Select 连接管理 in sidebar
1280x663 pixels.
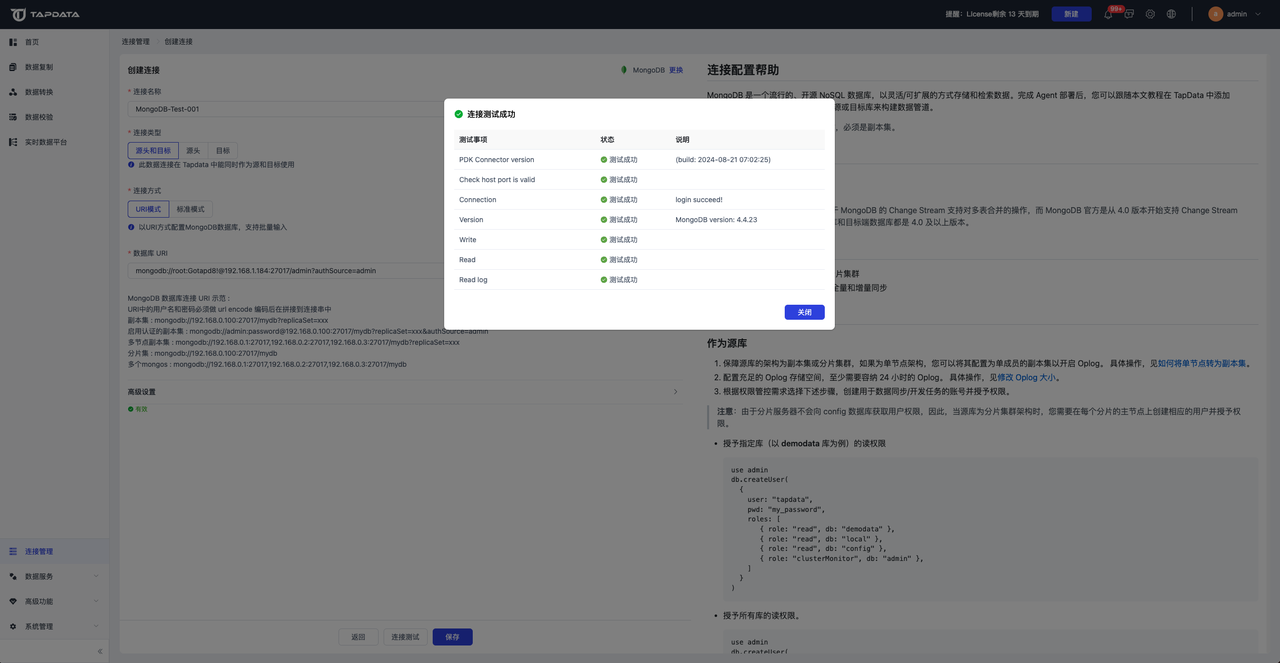(54, 551)
